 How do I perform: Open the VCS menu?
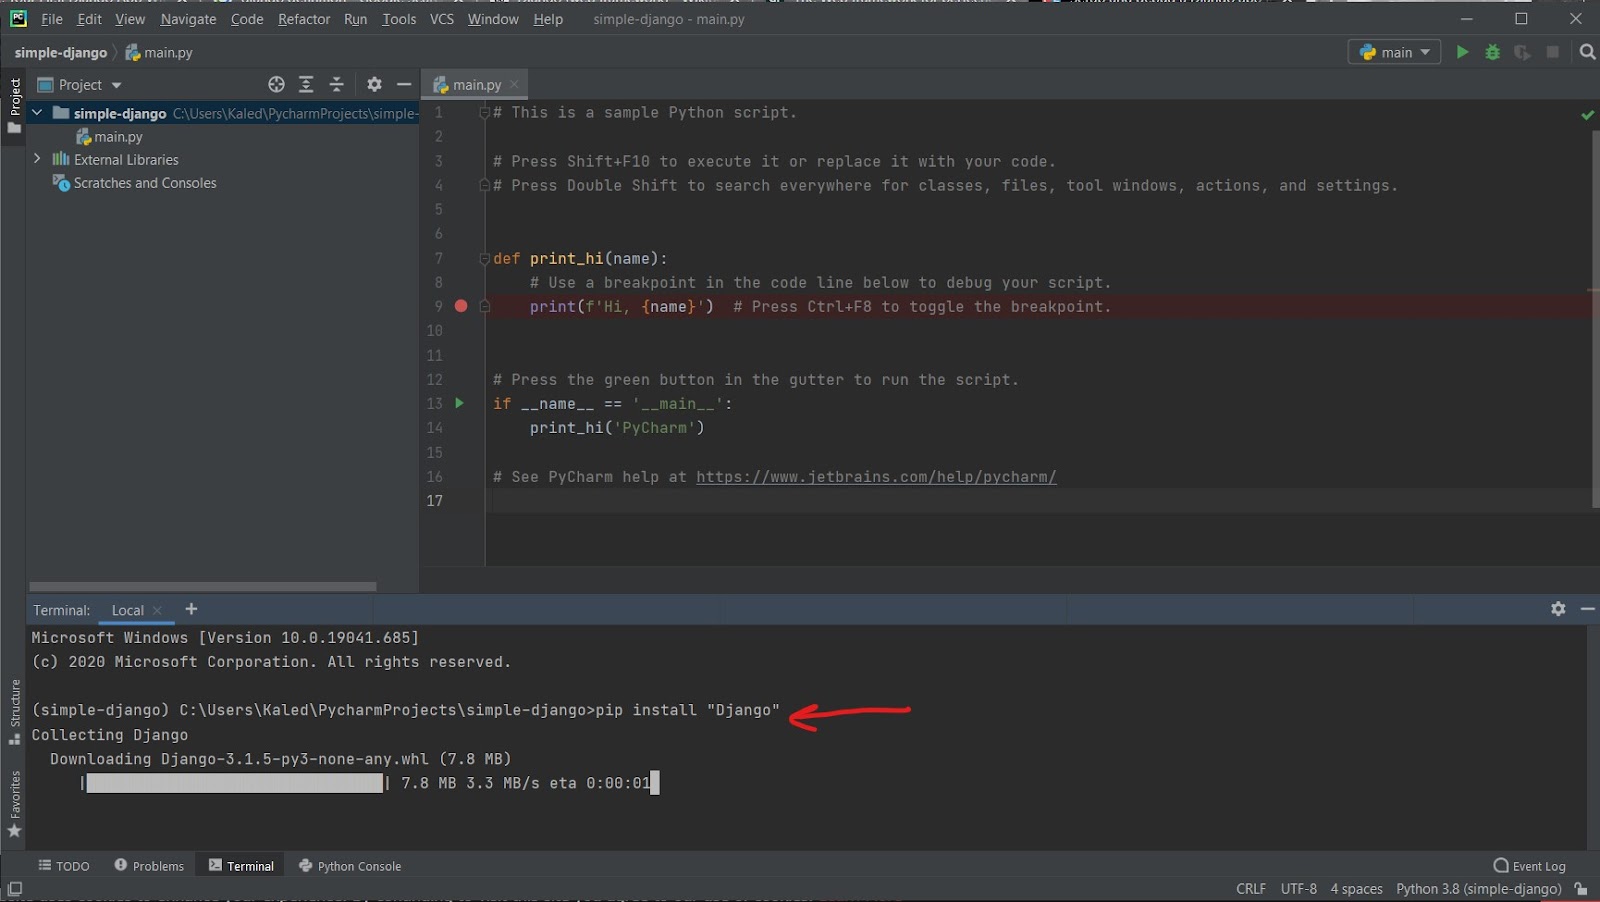click(442, 19)
